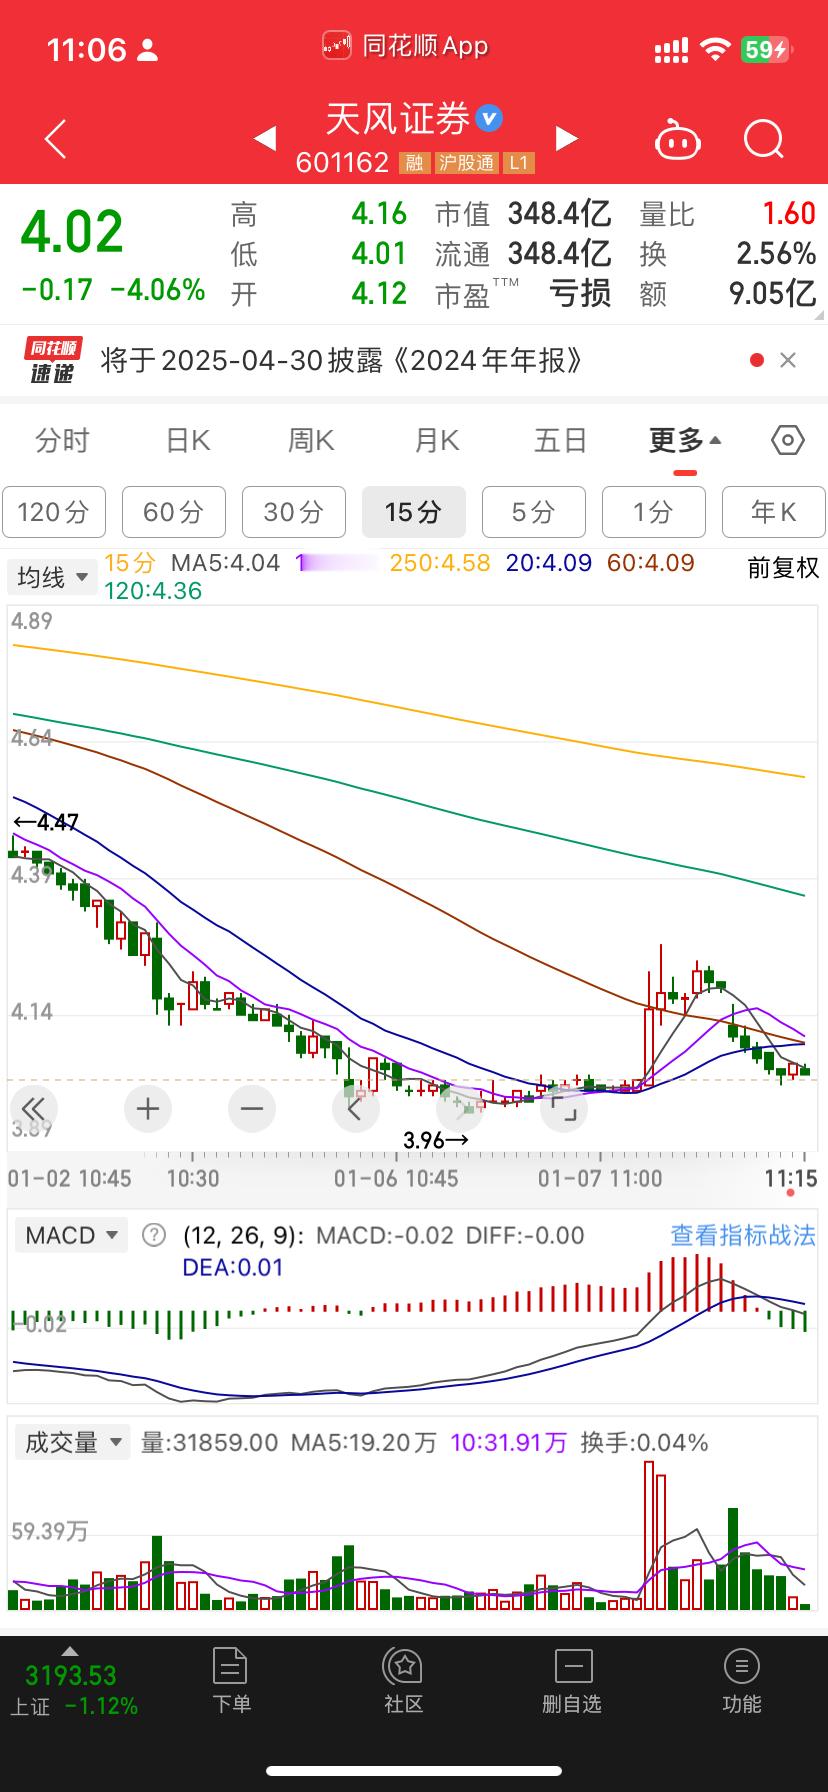Viewport: 828px width, 1792px height.
Task: Open the 2024年年报 disclosure news
Action: pyautogui.click(x=342, y=360)
